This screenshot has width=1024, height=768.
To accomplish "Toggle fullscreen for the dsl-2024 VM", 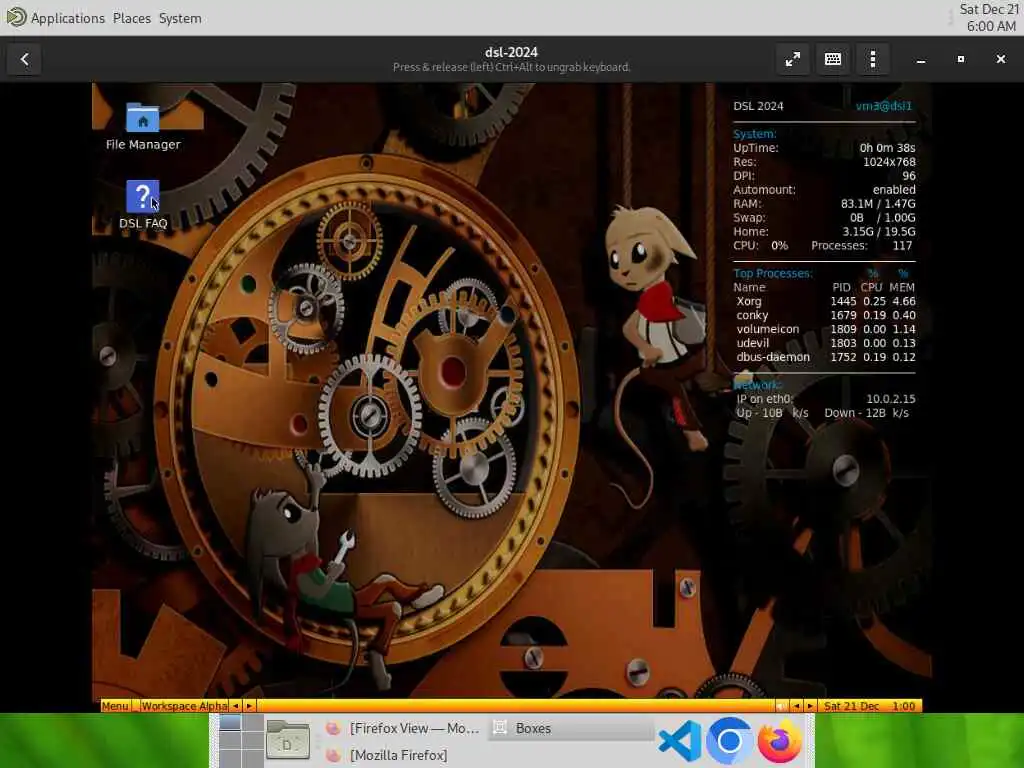I will click(x=793, y=59).
